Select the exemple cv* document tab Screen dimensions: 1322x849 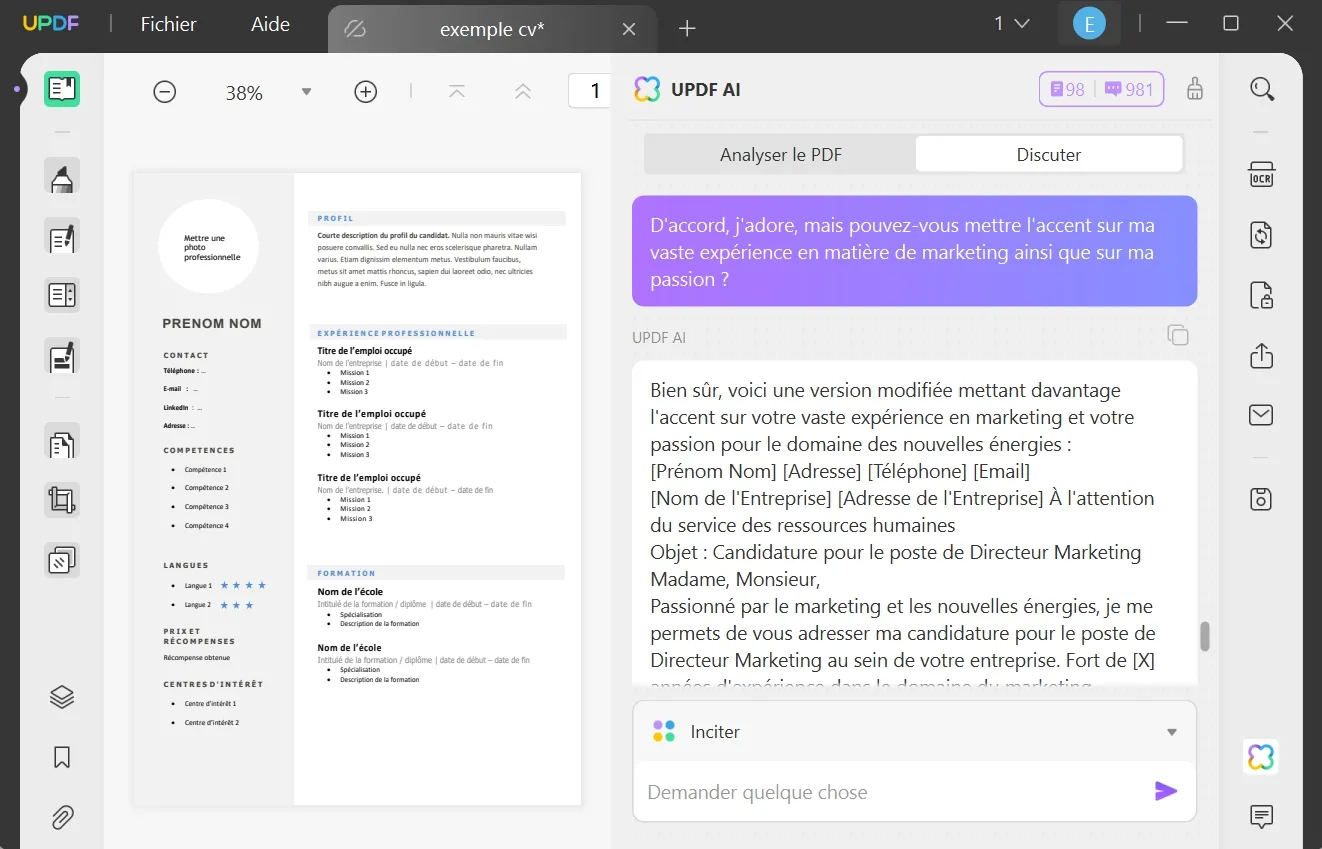(492, 29)
